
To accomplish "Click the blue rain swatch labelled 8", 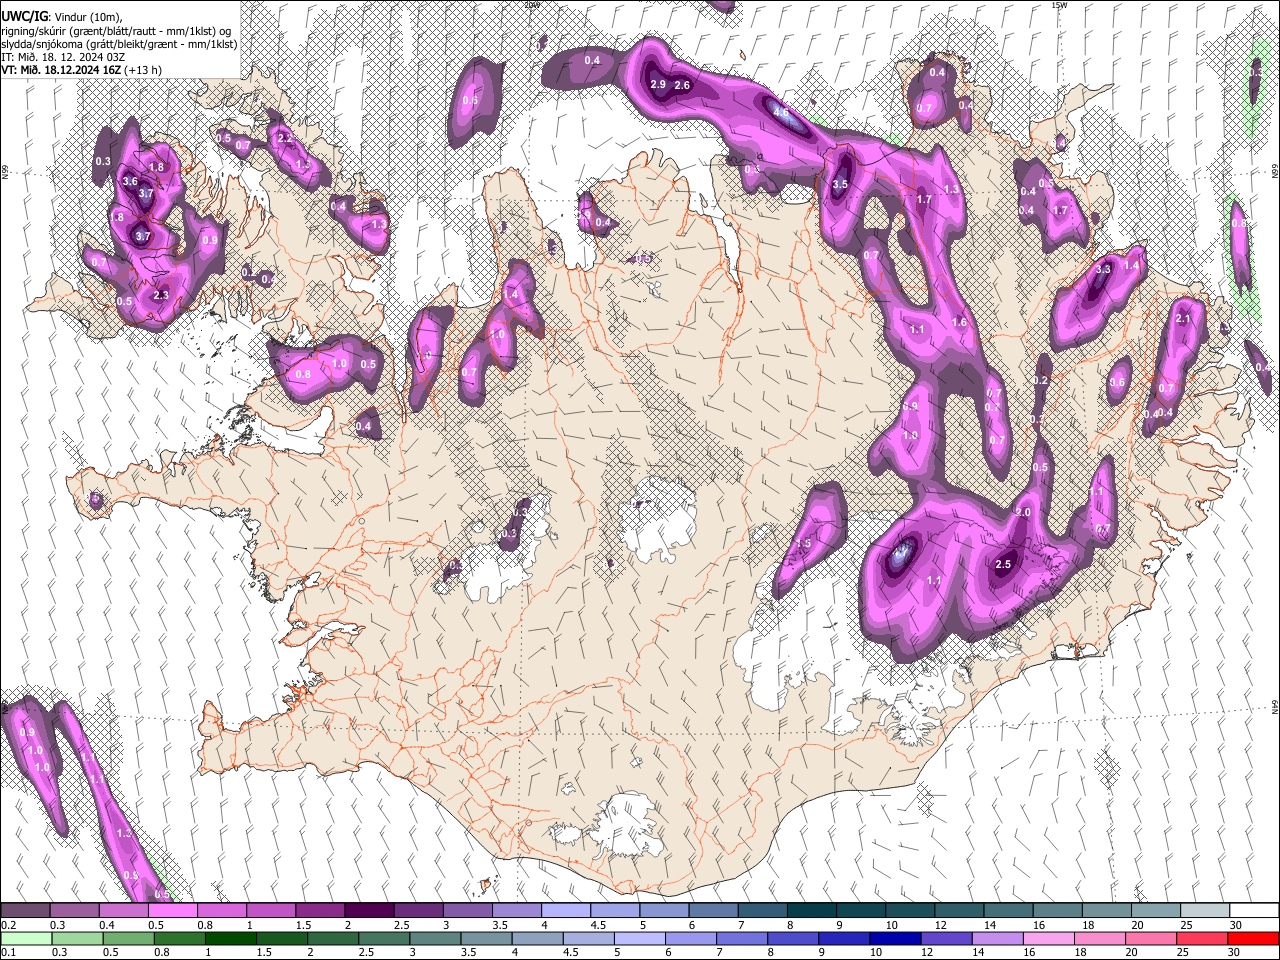I will point(795,938).
